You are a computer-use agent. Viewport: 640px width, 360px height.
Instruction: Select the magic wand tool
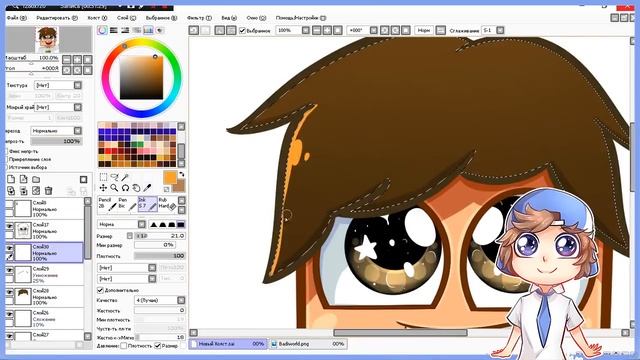point(125,177)
